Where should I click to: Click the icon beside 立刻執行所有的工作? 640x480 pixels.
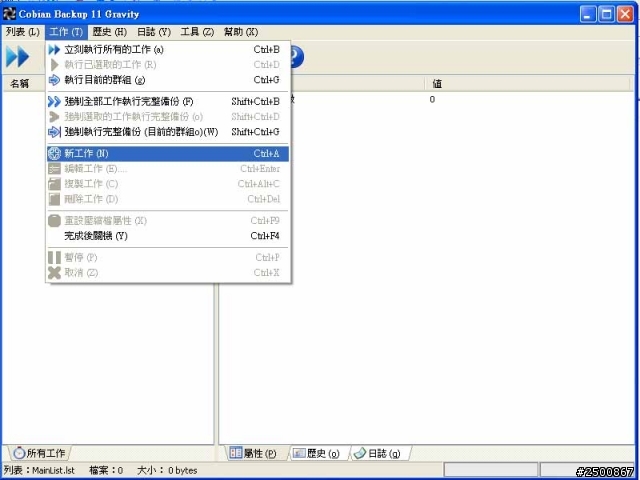(x=54, y=50)
